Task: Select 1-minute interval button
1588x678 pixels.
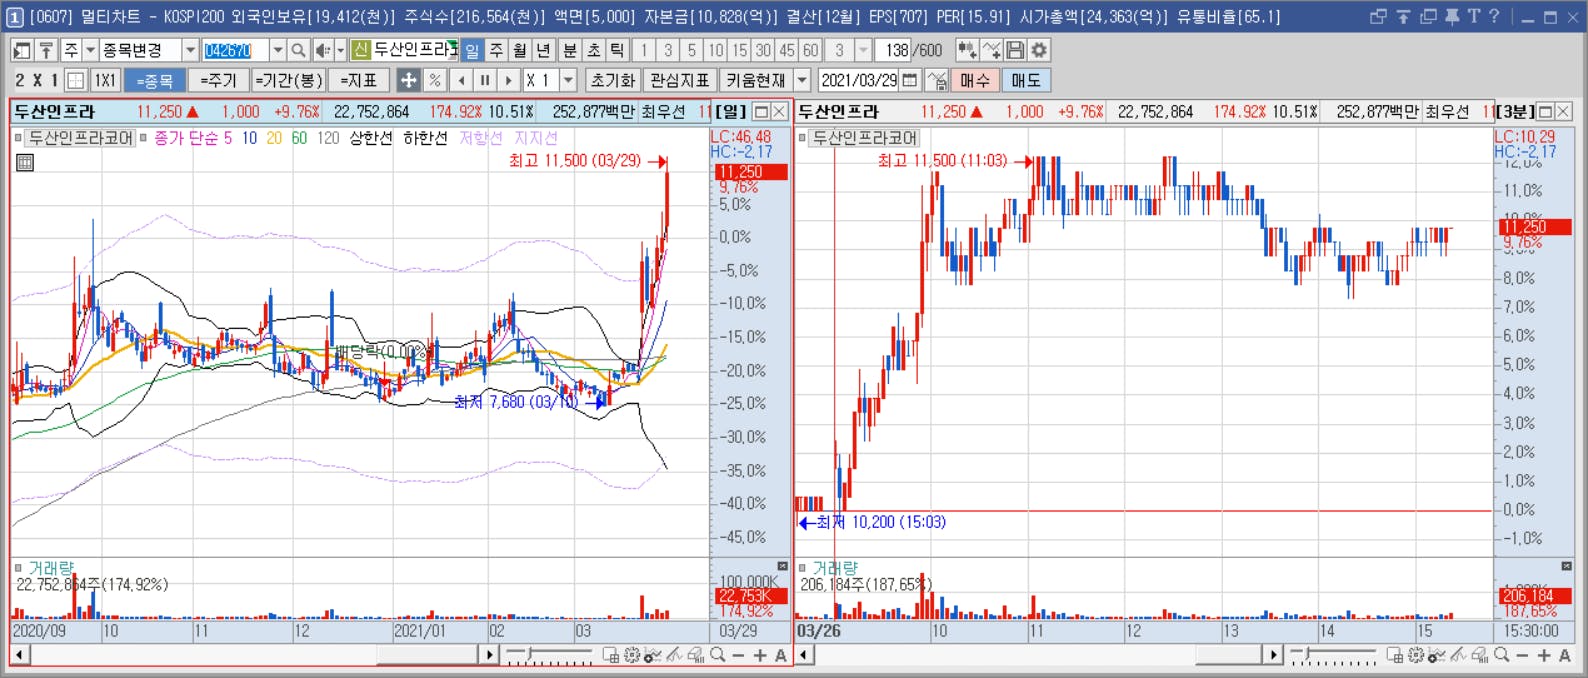Action: click(644, 50)
